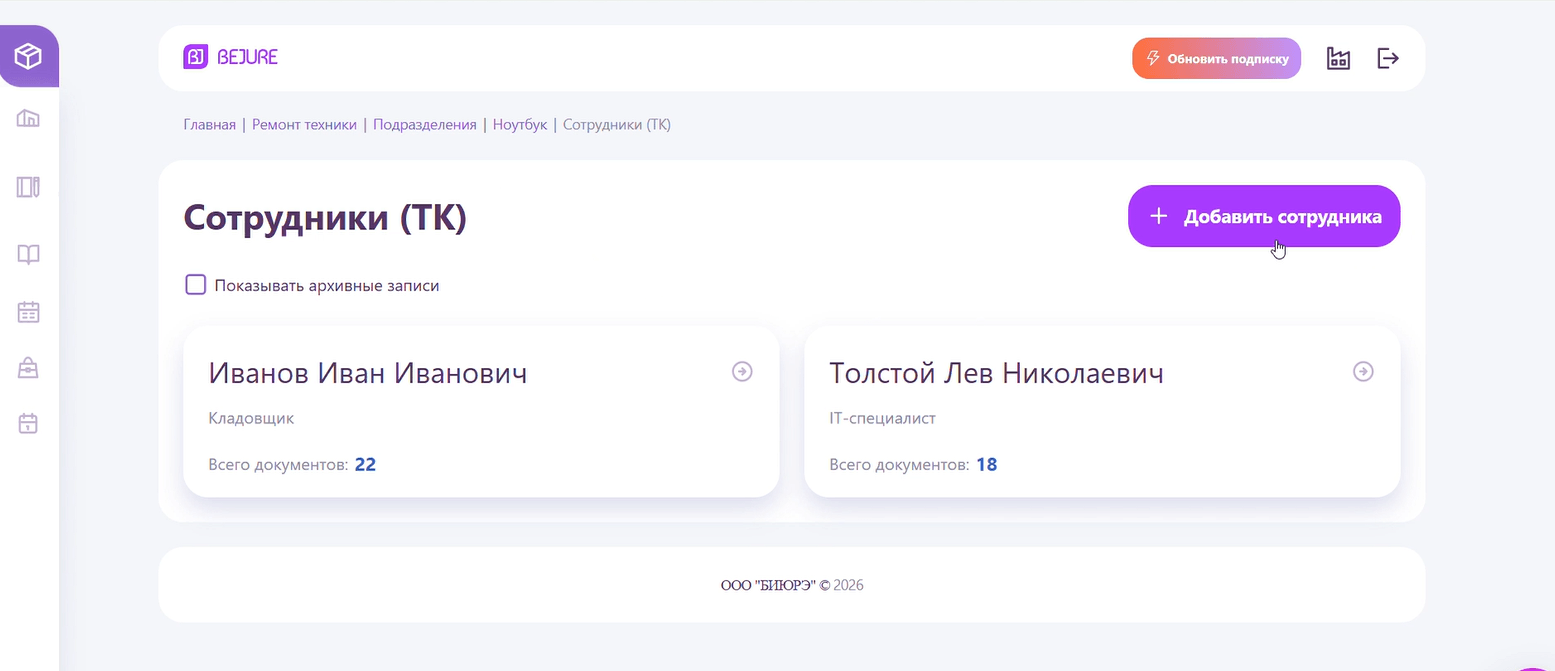1555x671 pixels.
Task: Click the BEJURE logo
Action: pyautogui.click(x=230, y=57)
